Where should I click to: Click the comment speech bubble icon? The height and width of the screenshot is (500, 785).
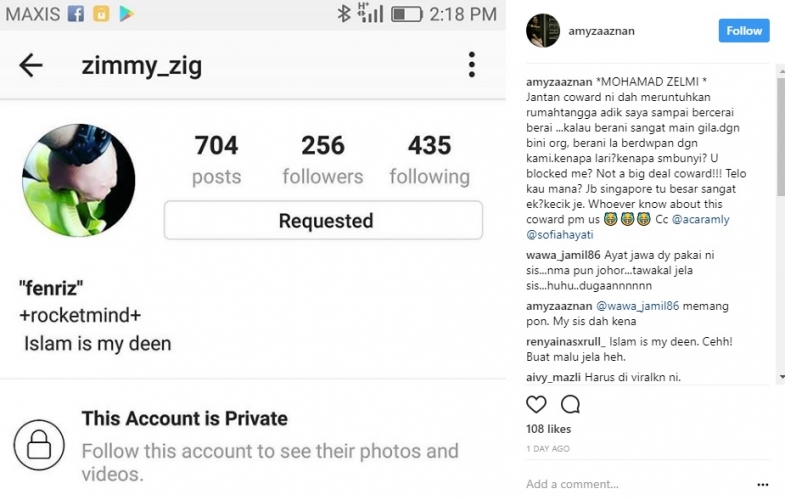[570, 404]
